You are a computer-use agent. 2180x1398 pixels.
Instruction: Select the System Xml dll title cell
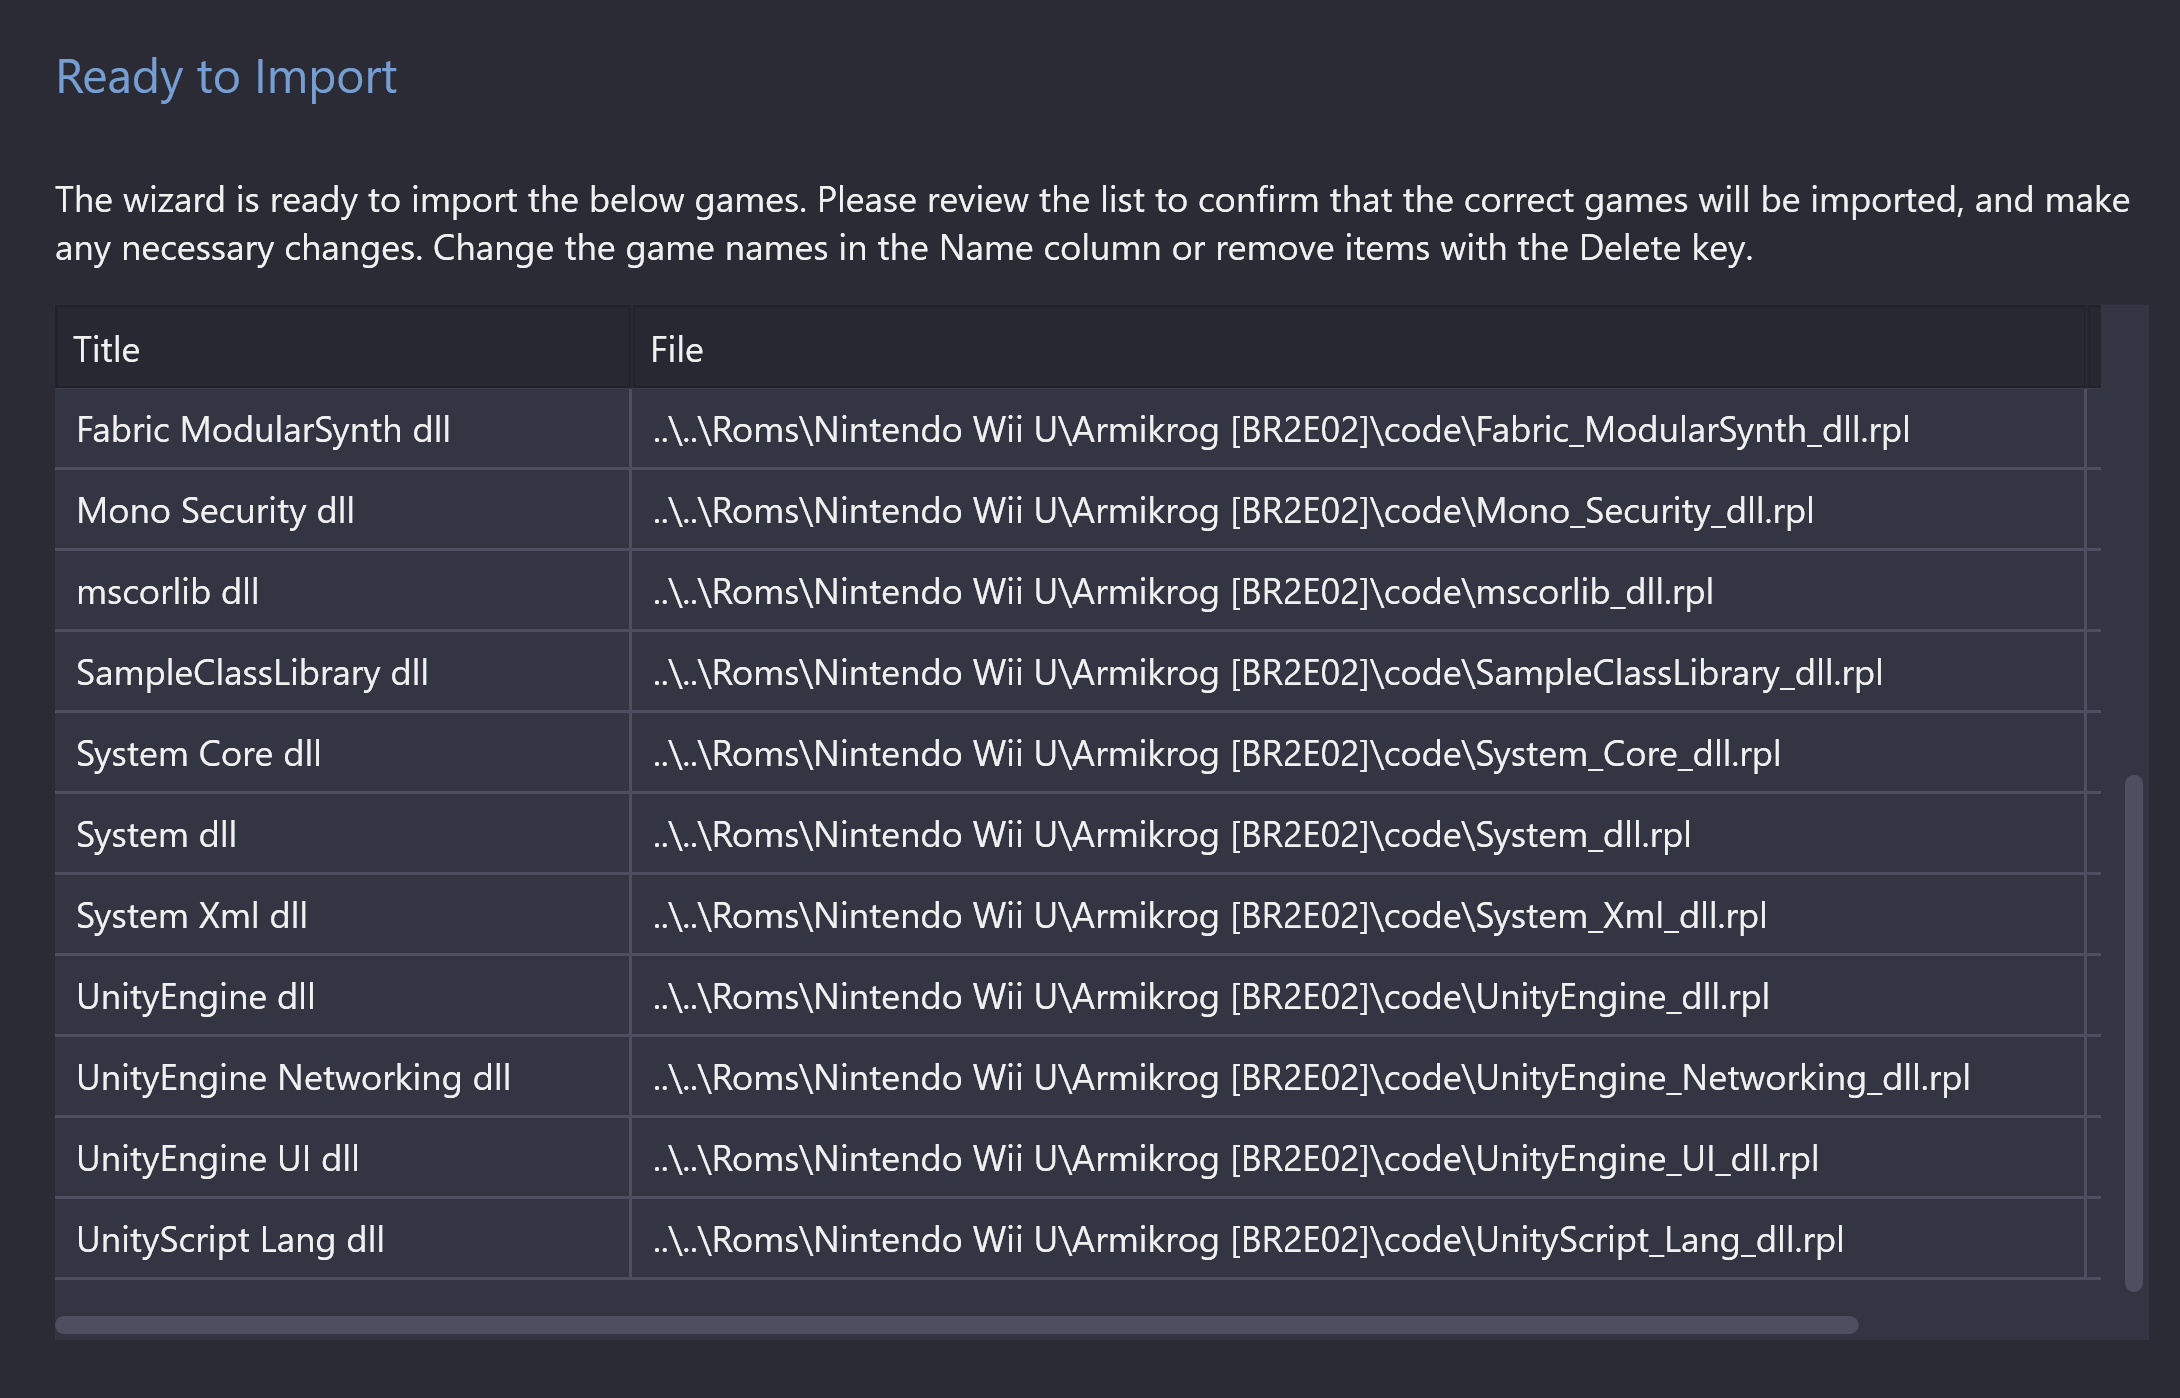pos(342,916)
